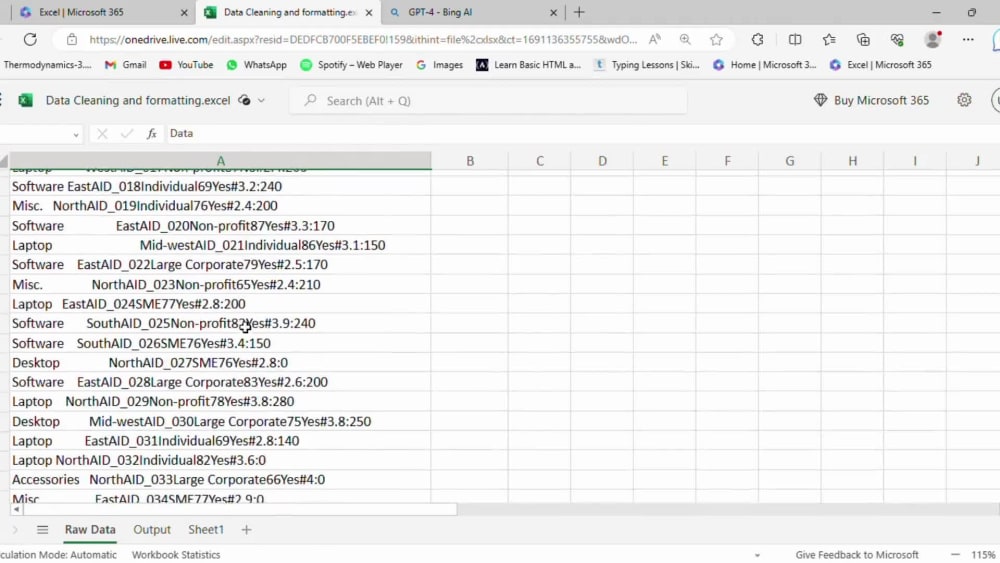Open the browser Settings and more ellipsis menu
Viewport: 1000px width, 563px height.
tap(968, 40)
